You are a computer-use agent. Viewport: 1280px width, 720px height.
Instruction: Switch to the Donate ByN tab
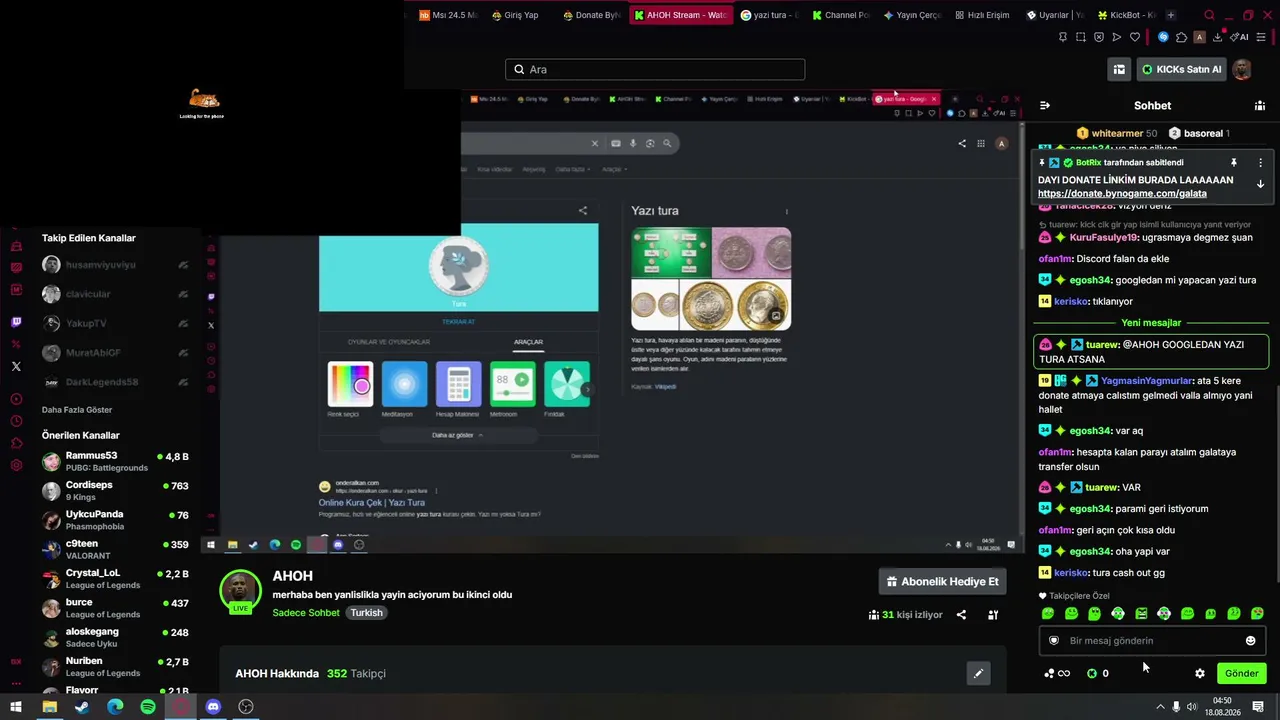[x=592, y=15]
